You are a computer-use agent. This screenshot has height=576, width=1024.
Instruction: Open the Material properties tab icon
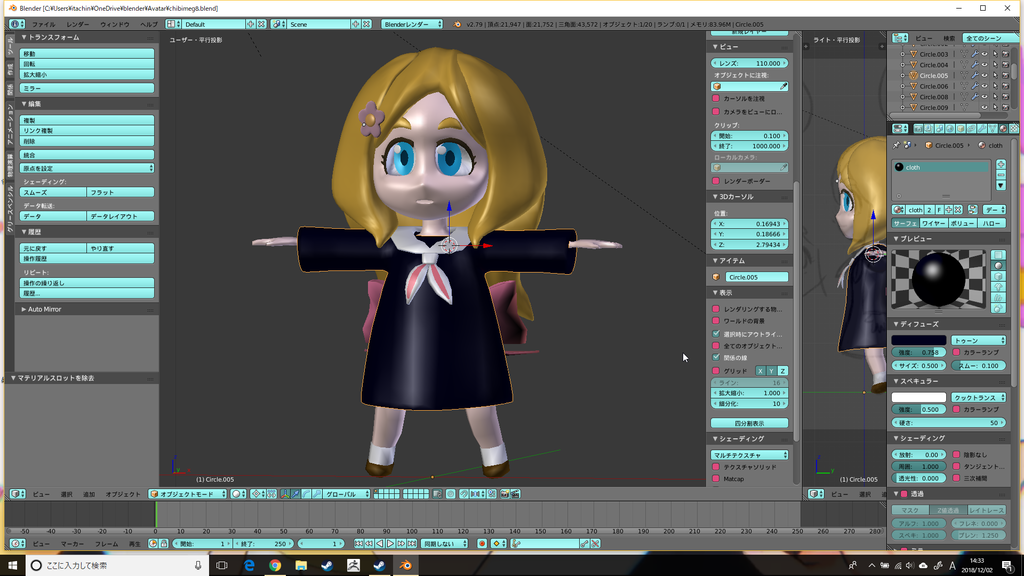pyautogui.click(x=1003, y=129)
